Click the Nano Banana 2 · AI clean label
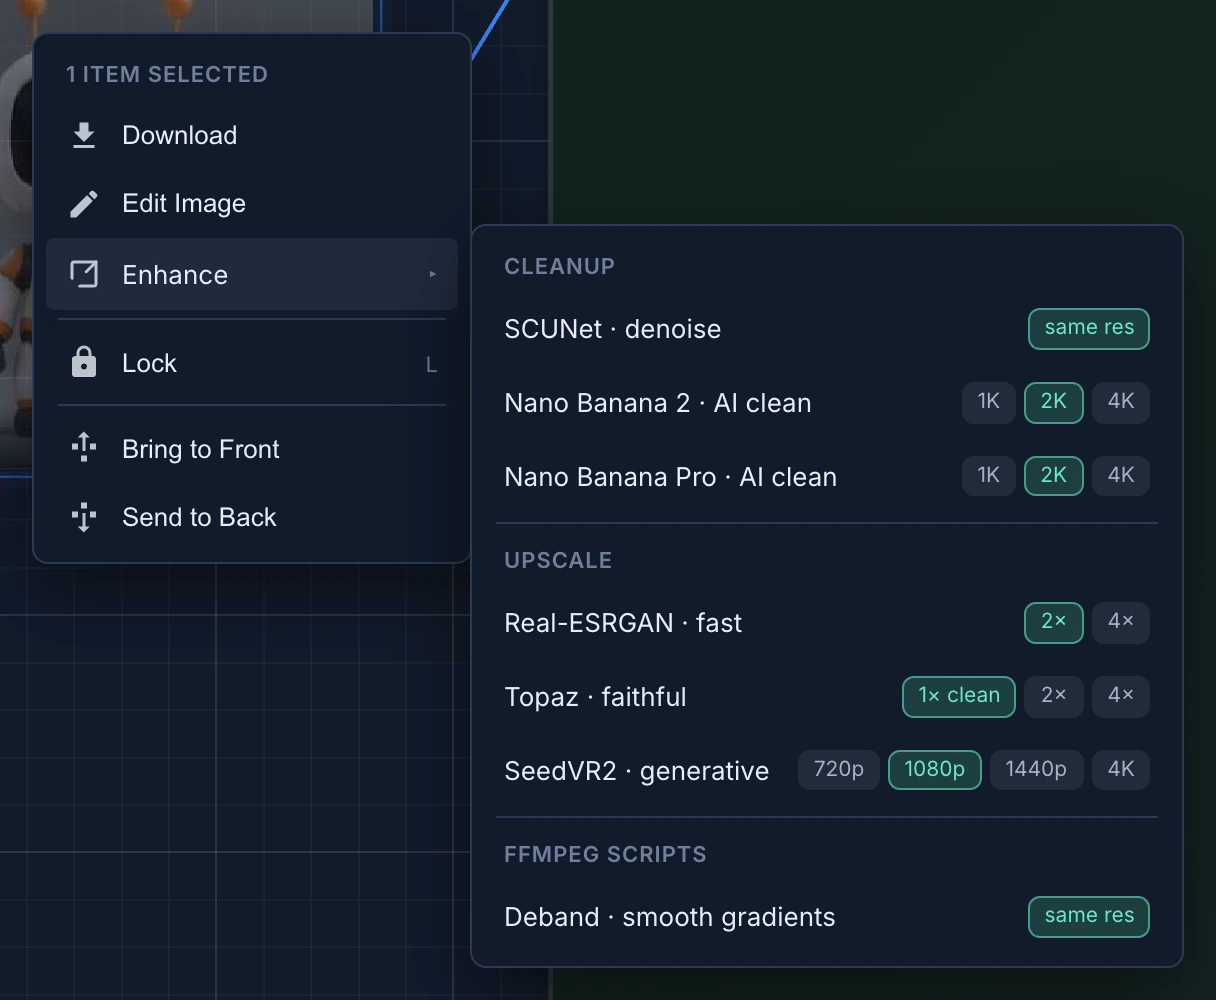1216x1000 pixels. pos(658,403)
